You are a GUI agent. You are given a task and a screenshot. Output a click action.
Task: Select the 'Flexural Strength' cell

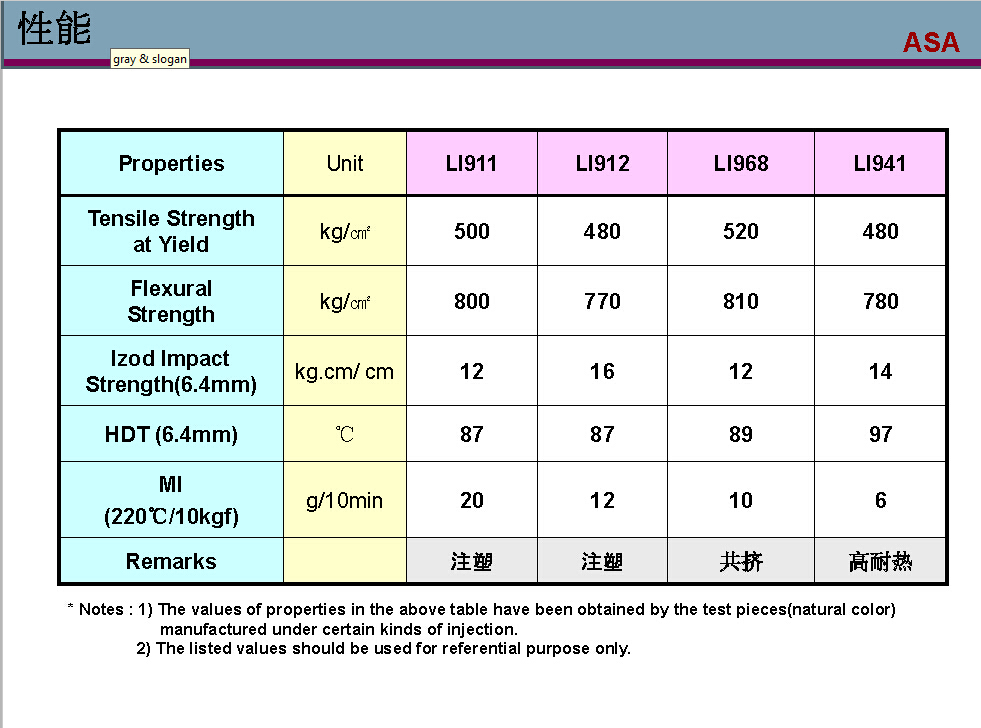click(x=171, y=301)
